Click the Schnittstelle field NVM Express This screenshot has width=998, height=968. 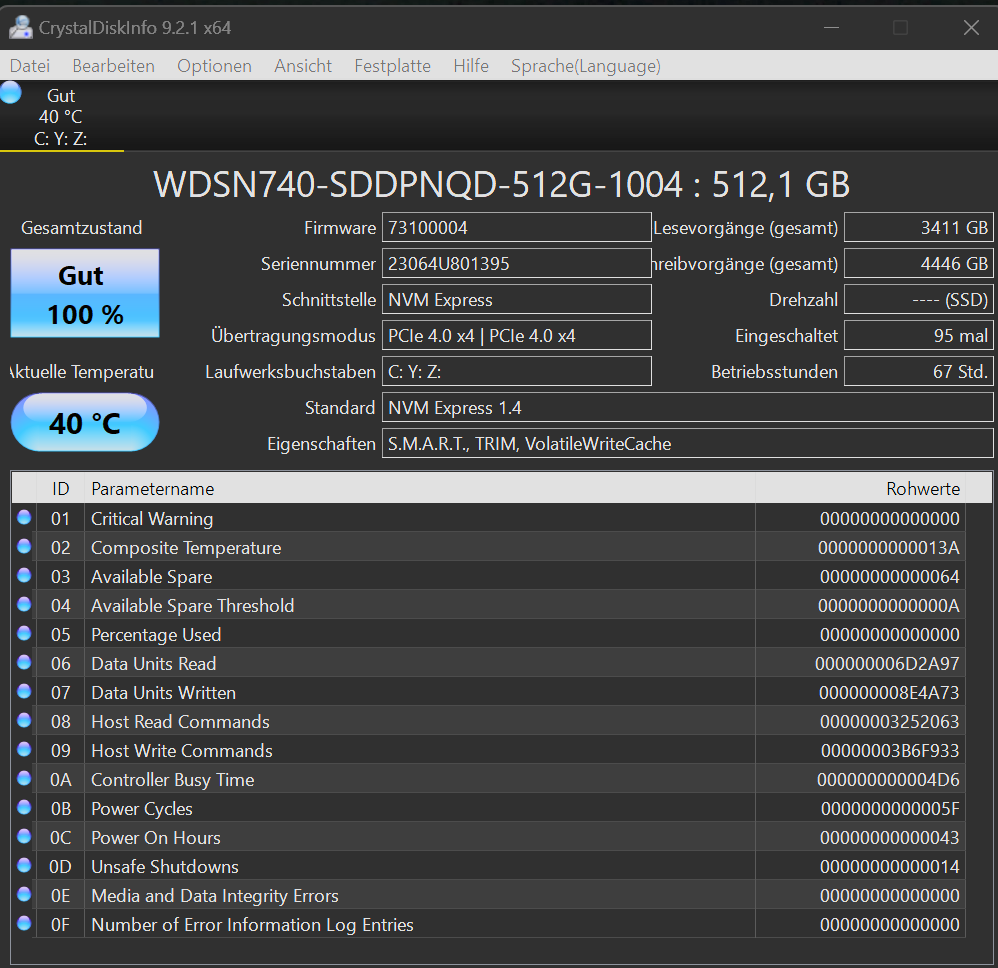click(516, 300)
